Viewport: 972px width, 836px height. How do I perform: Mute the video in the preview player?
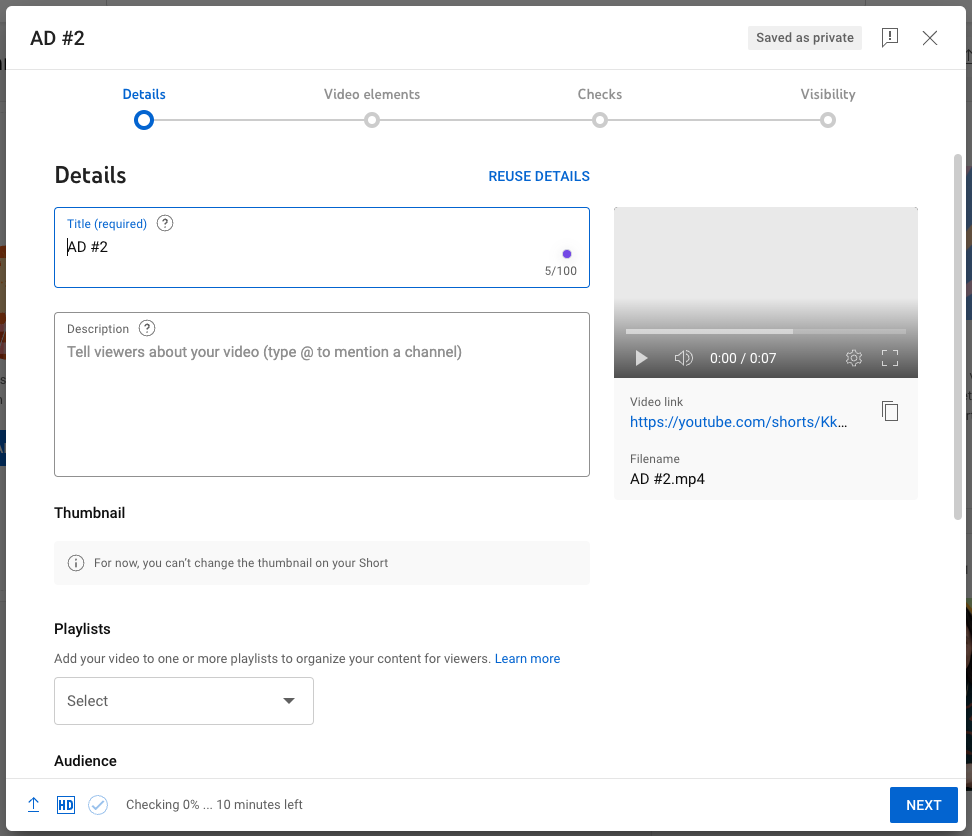683,358
